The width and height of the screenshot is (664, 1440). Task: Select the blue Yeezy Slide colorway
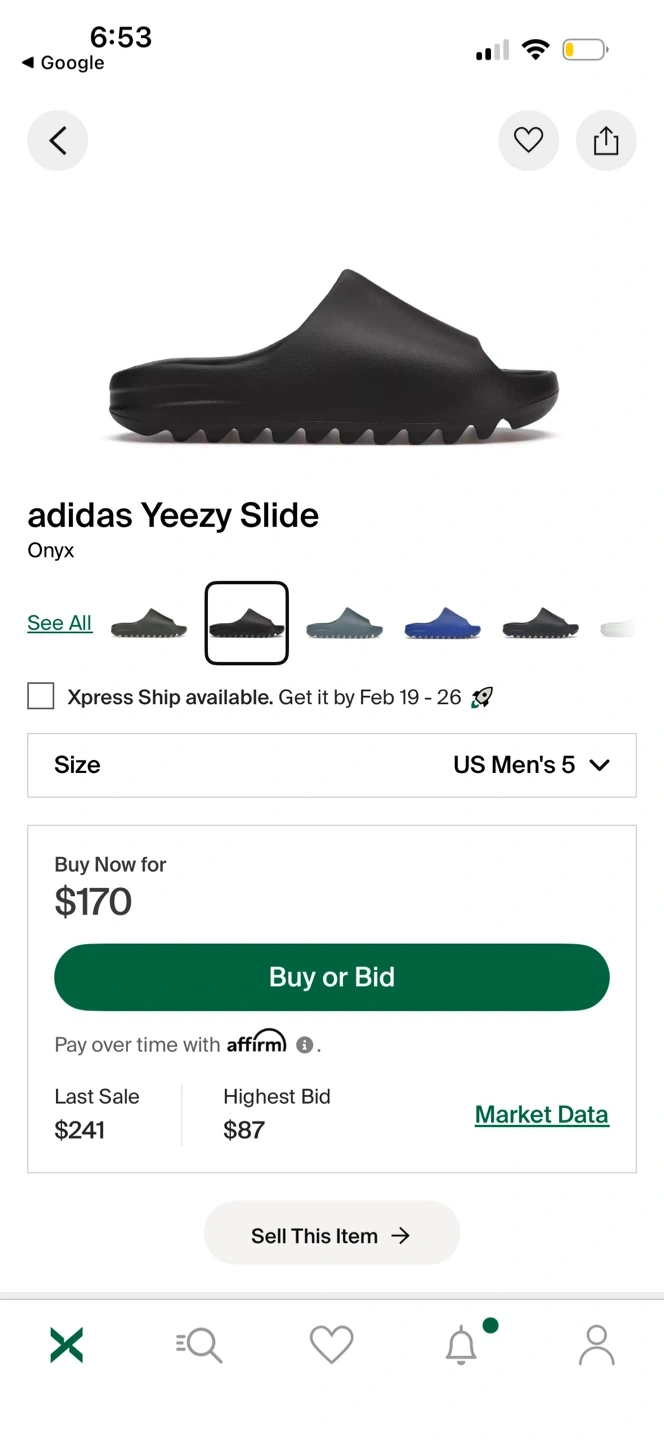(442, 623)
